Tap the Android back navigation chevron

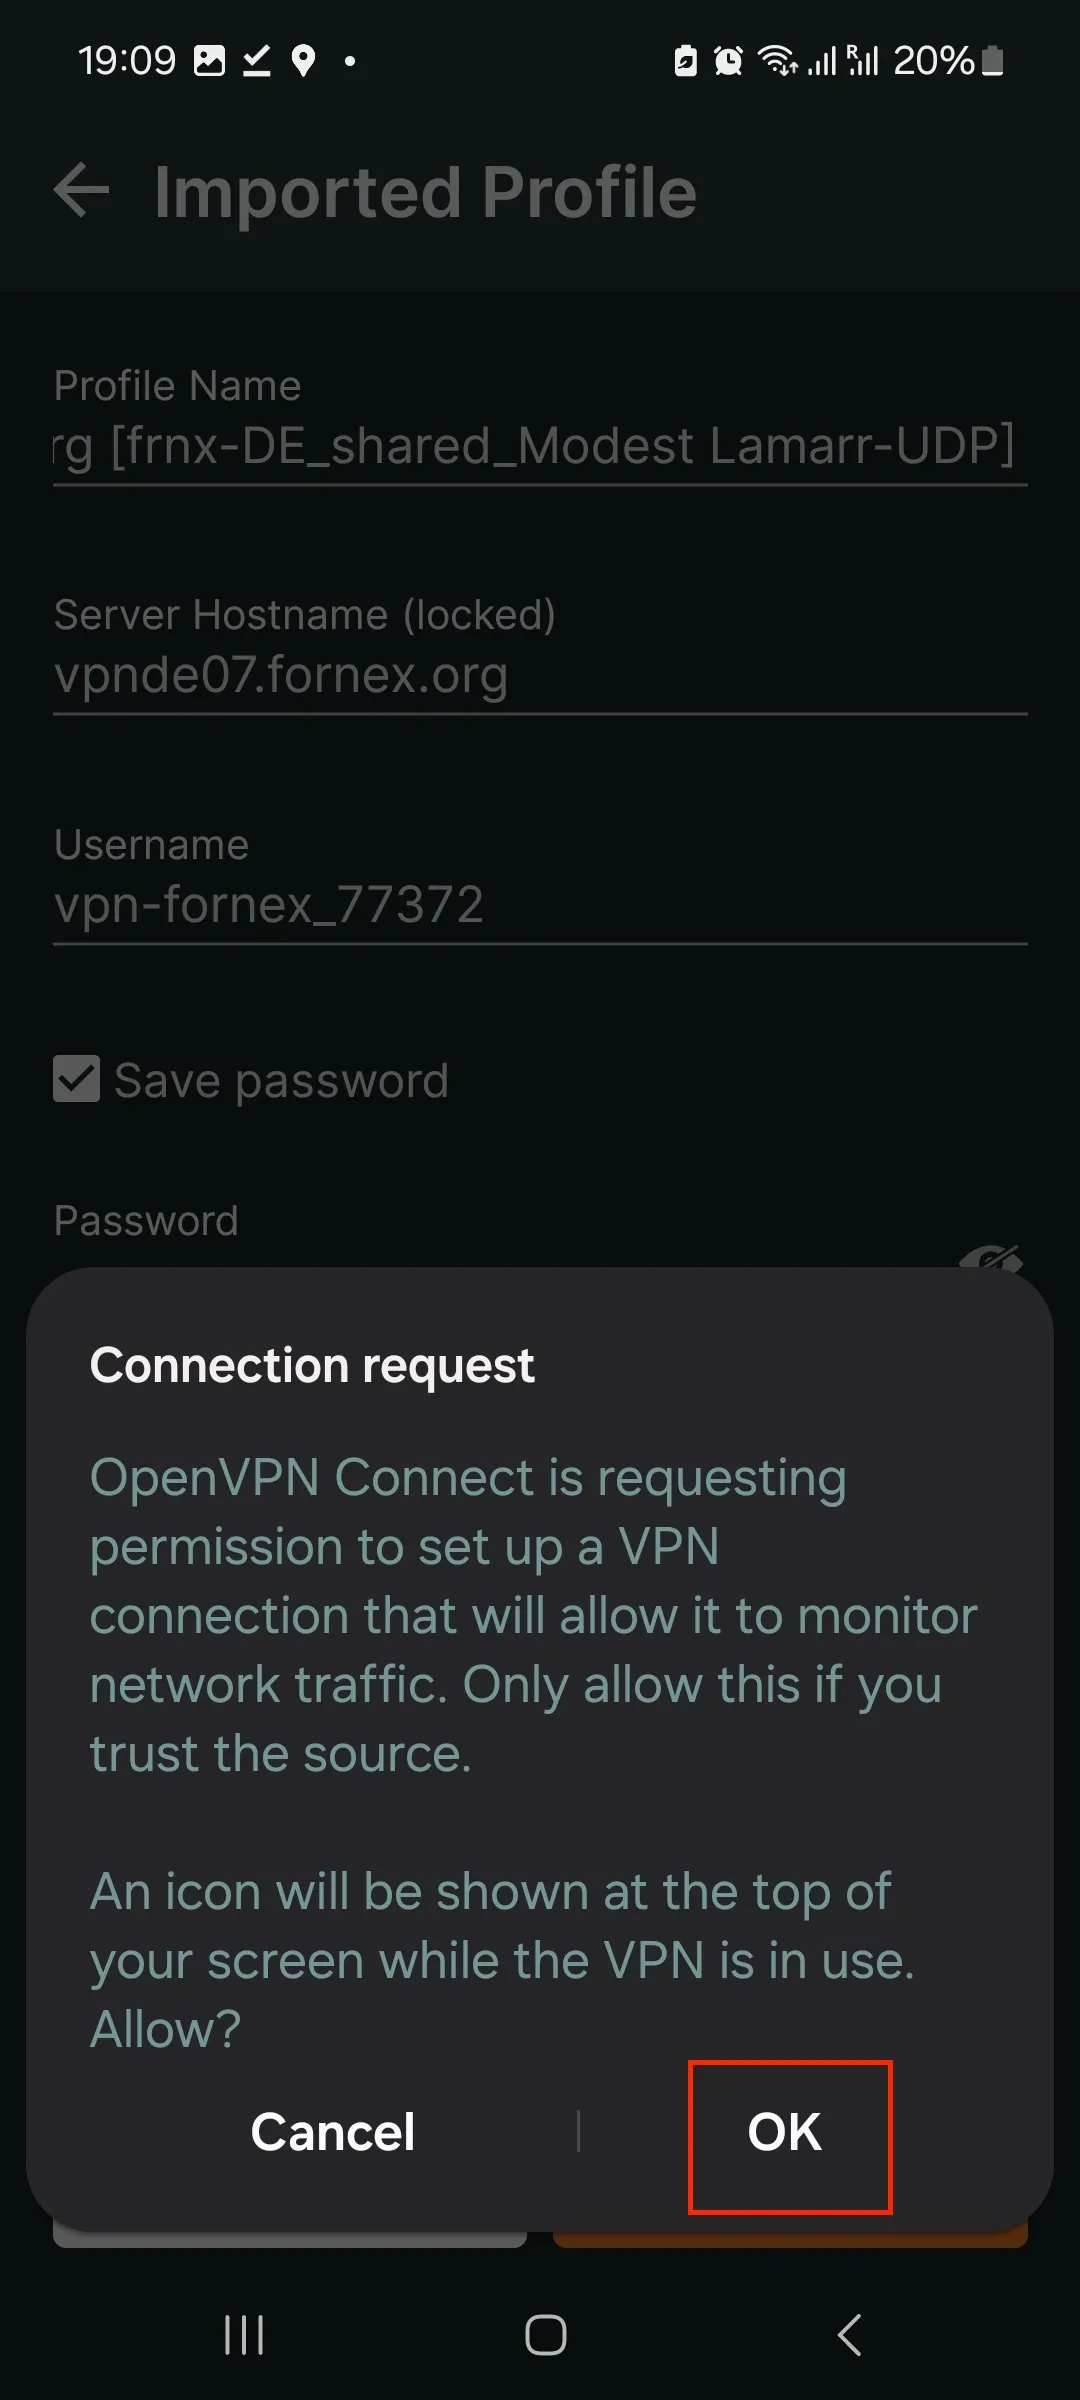(x=849, y=2335)
